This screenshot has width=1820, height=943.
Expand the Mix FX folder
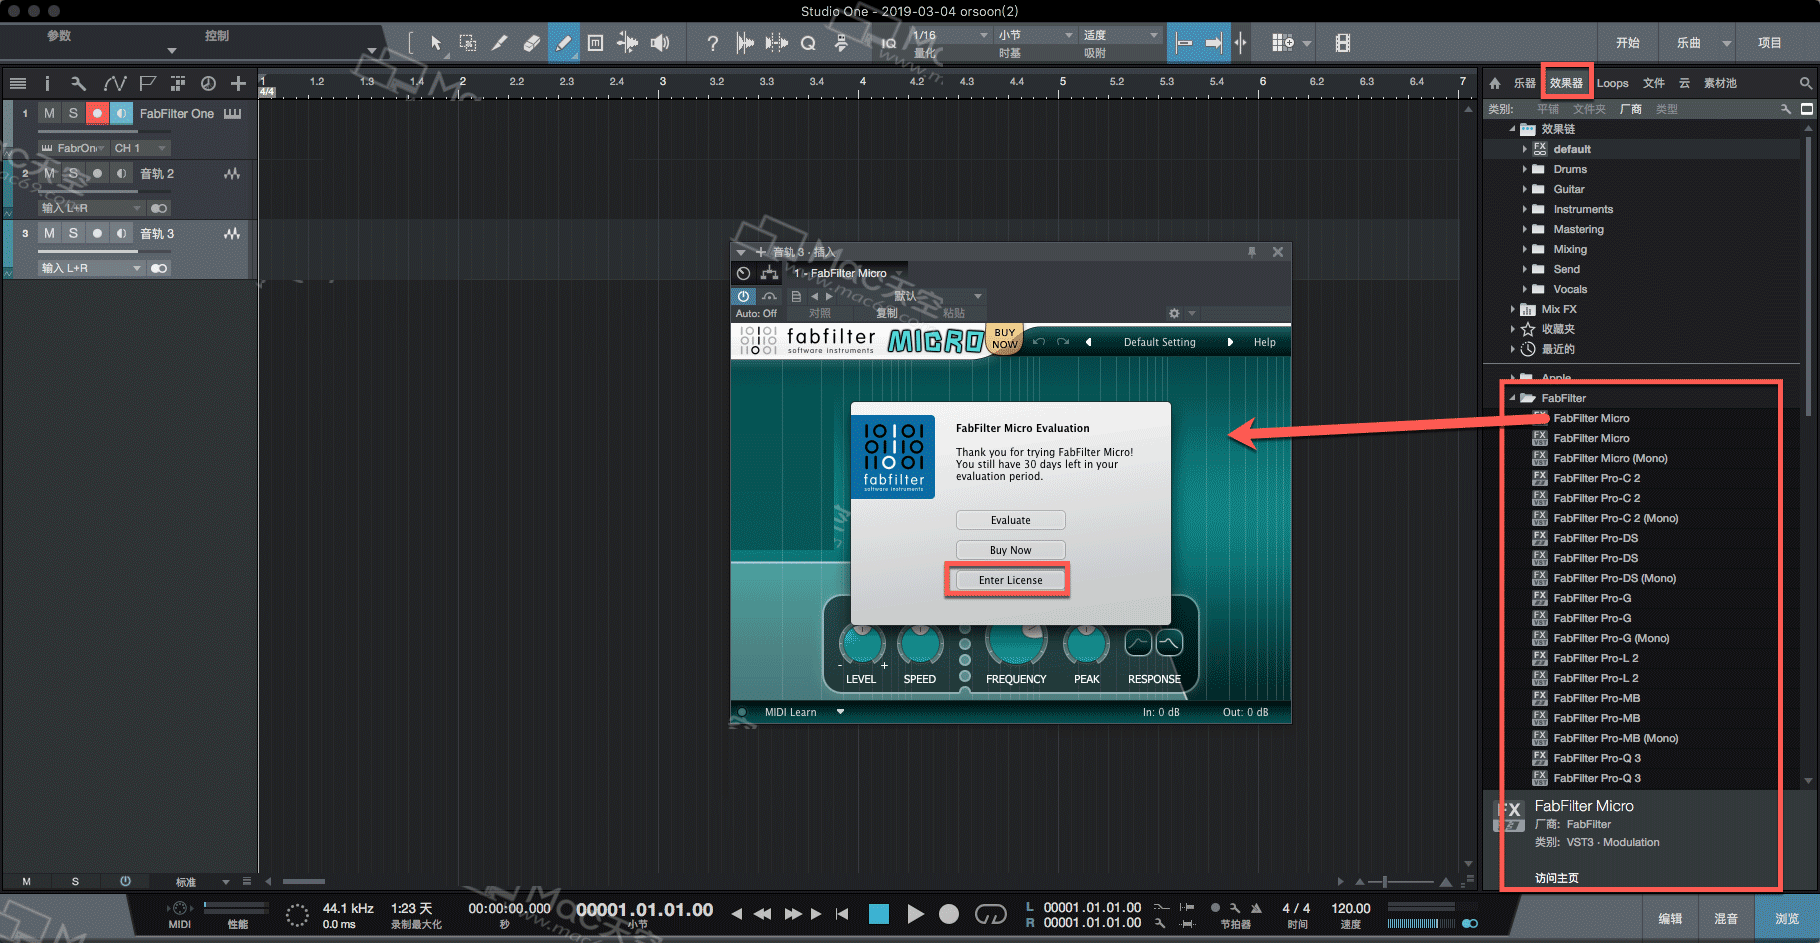(1512, 309)
